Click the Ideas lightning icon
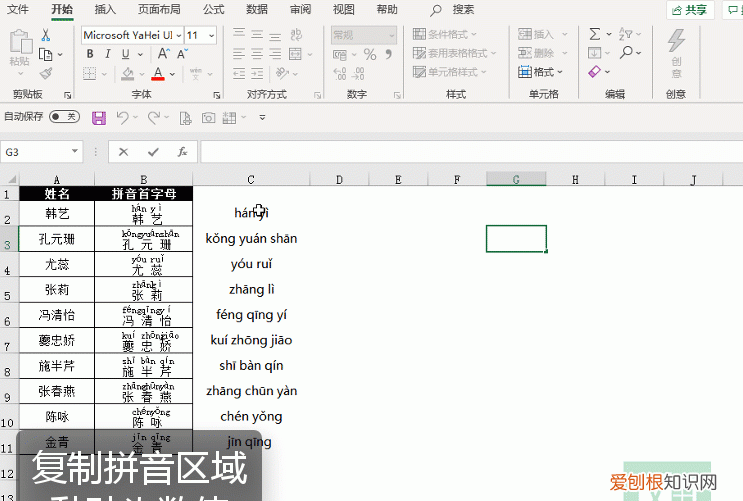The width and height of the screenshot is (743, 501). tap(676, 41)
